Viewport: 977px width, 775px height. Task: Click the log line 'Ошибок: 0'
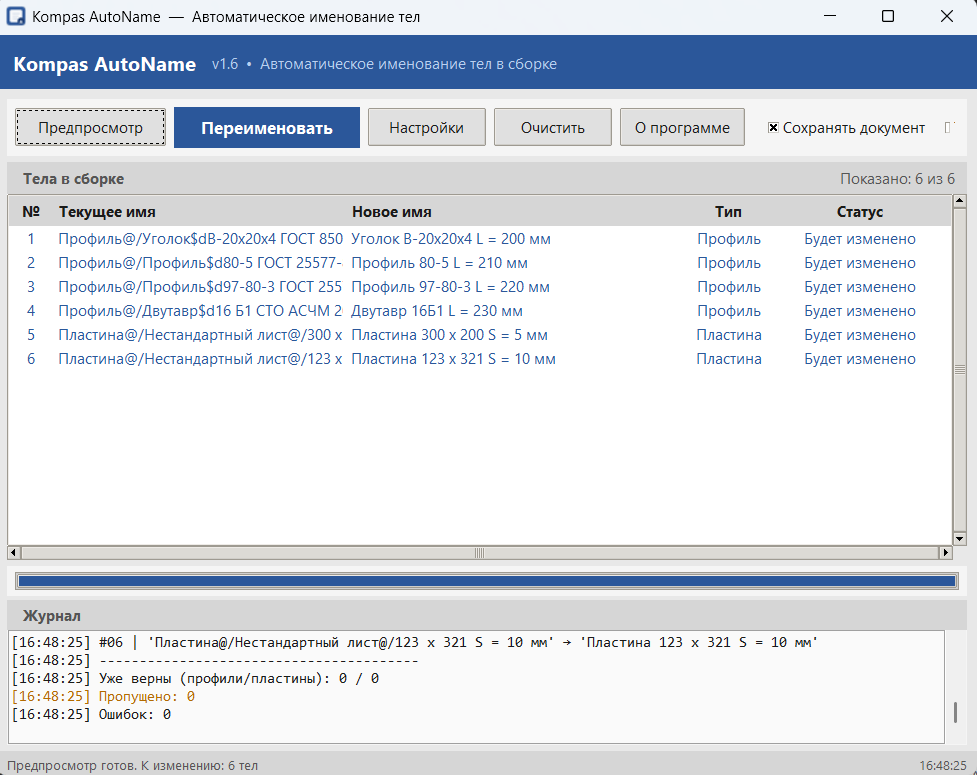[92, 715]
